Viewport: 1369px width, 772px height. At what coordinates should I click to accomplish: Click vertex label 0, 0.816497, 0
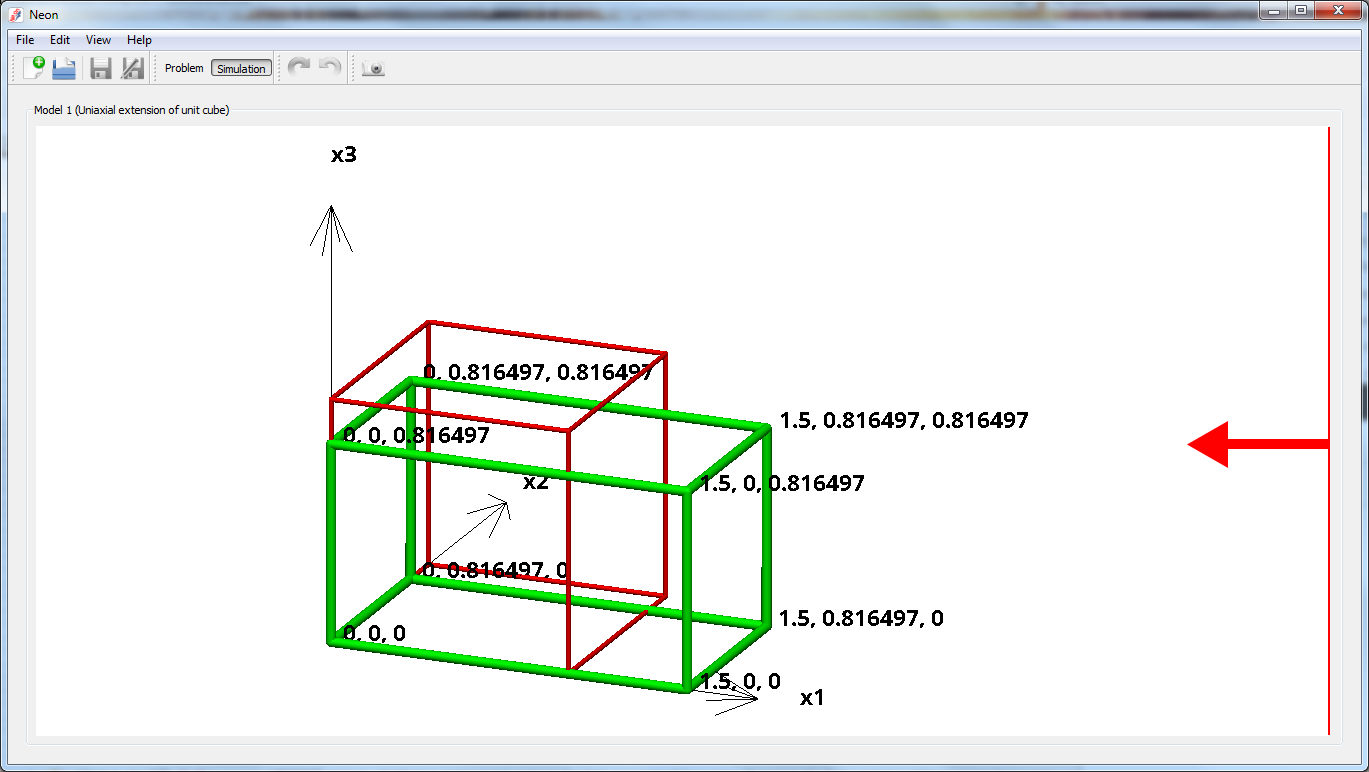click(496, 570)
